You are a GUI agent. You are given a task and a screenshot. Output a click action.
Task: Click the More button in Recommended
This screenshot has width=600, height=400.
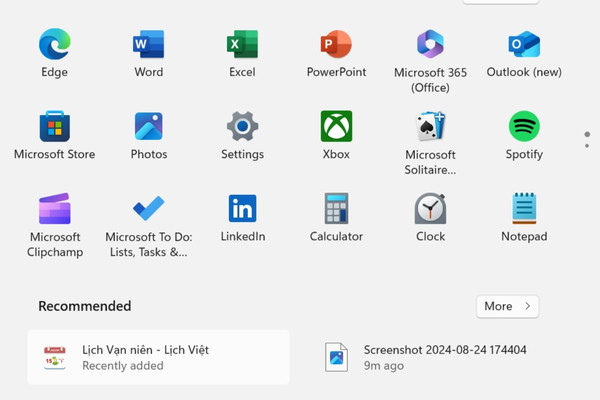[507, 306]
